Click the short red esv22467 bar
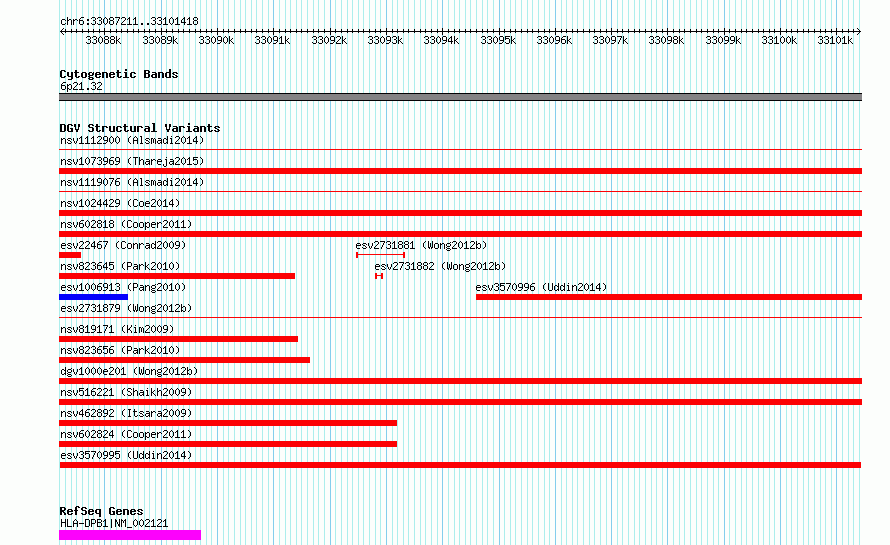 [70, 255]
